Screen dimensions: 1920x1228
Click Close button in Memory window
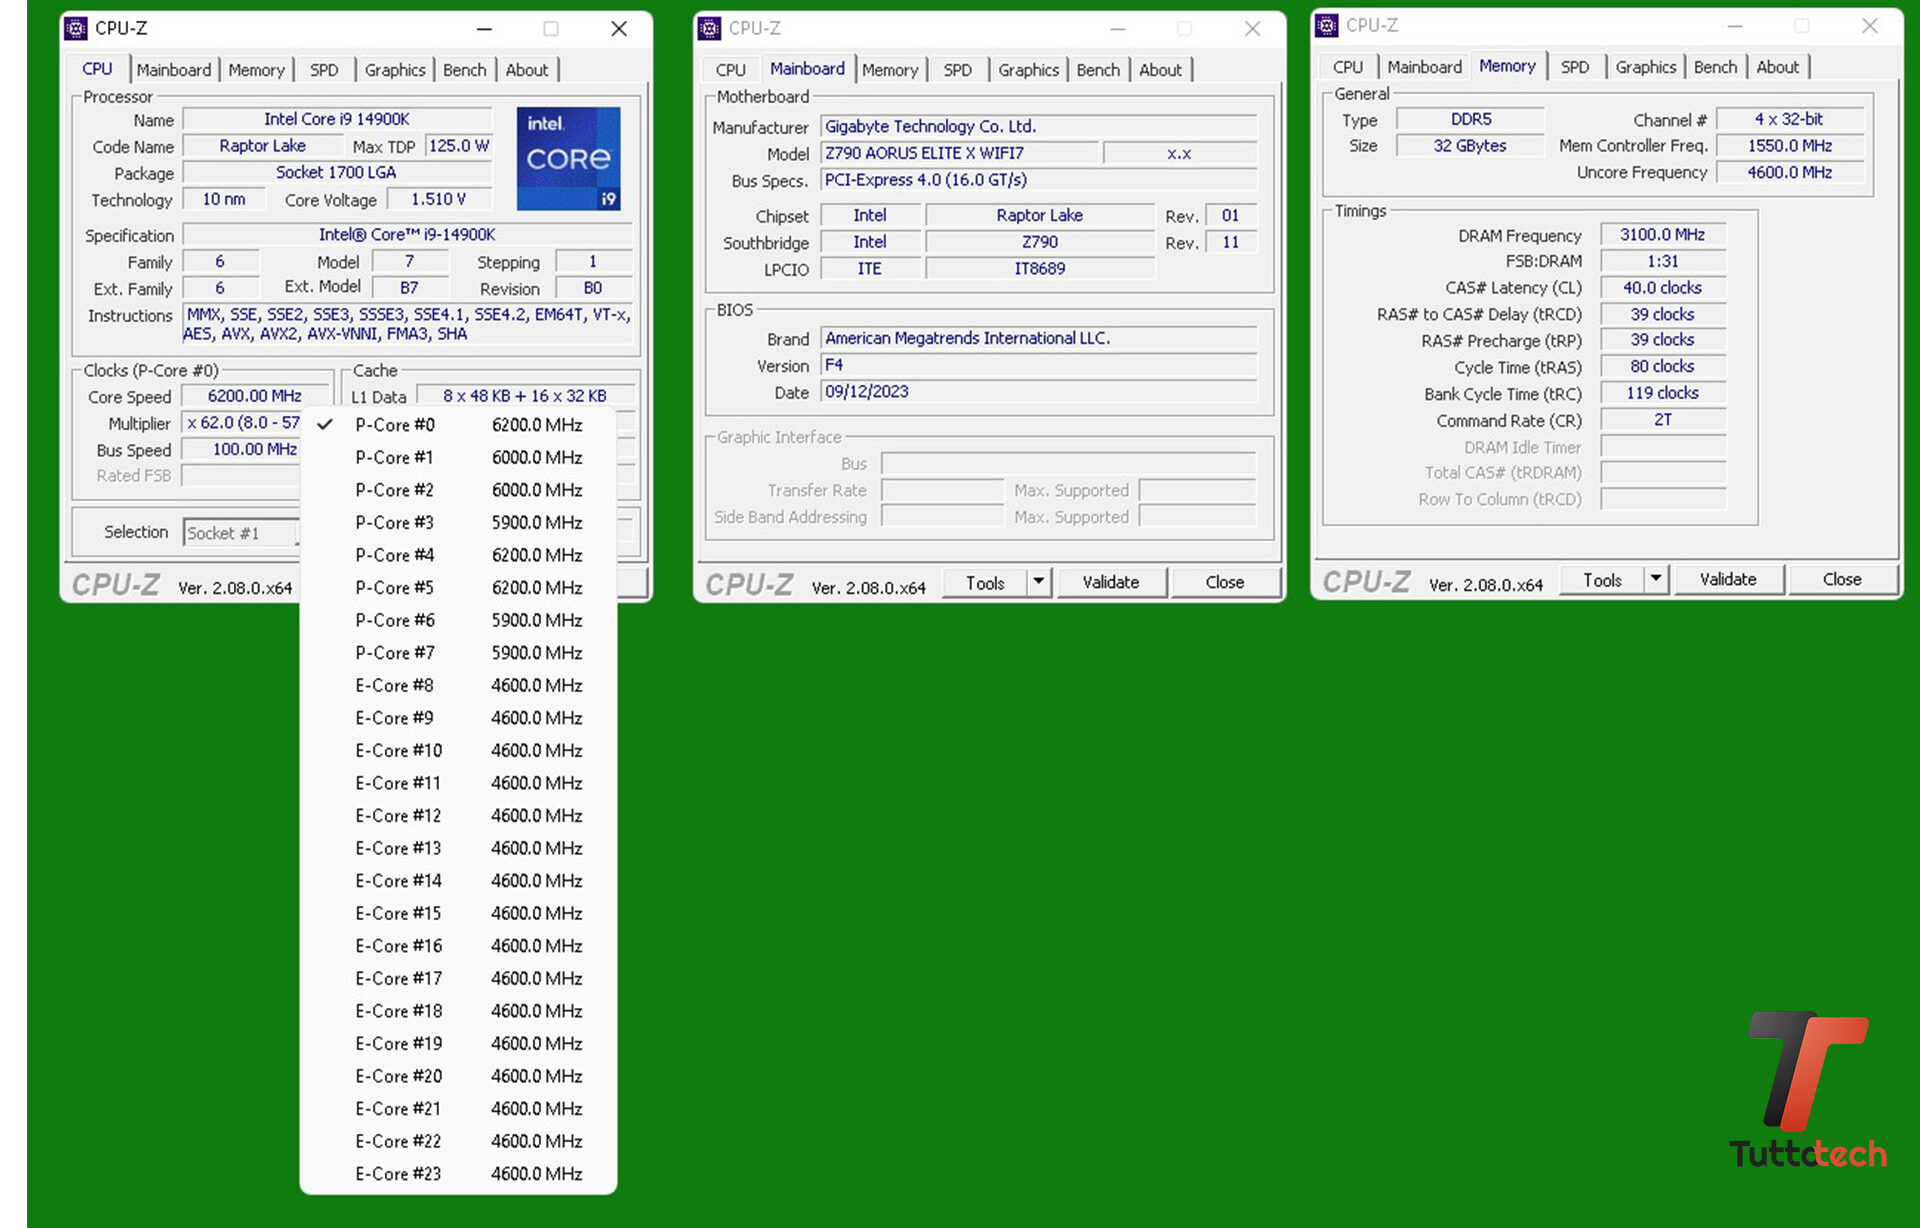click(1841, 579)
